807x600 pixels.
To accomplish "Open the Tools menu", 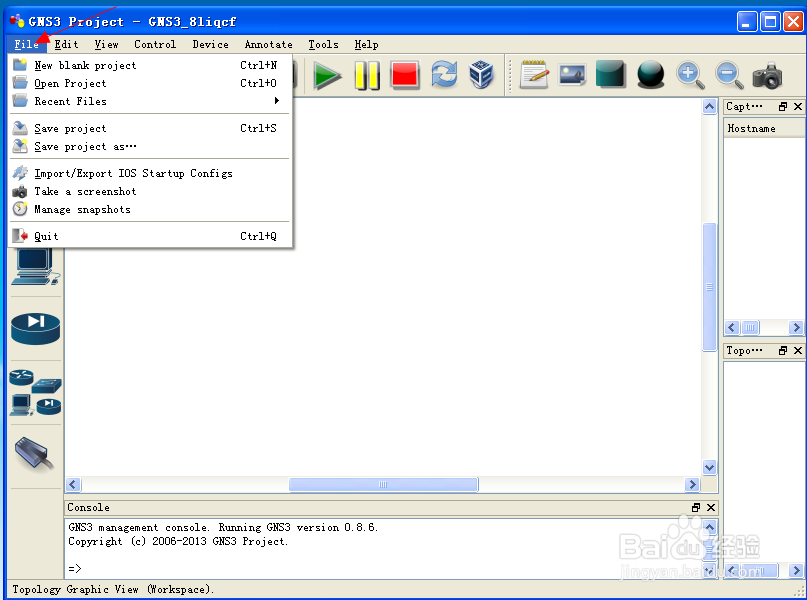I will (x=323, y=45).
